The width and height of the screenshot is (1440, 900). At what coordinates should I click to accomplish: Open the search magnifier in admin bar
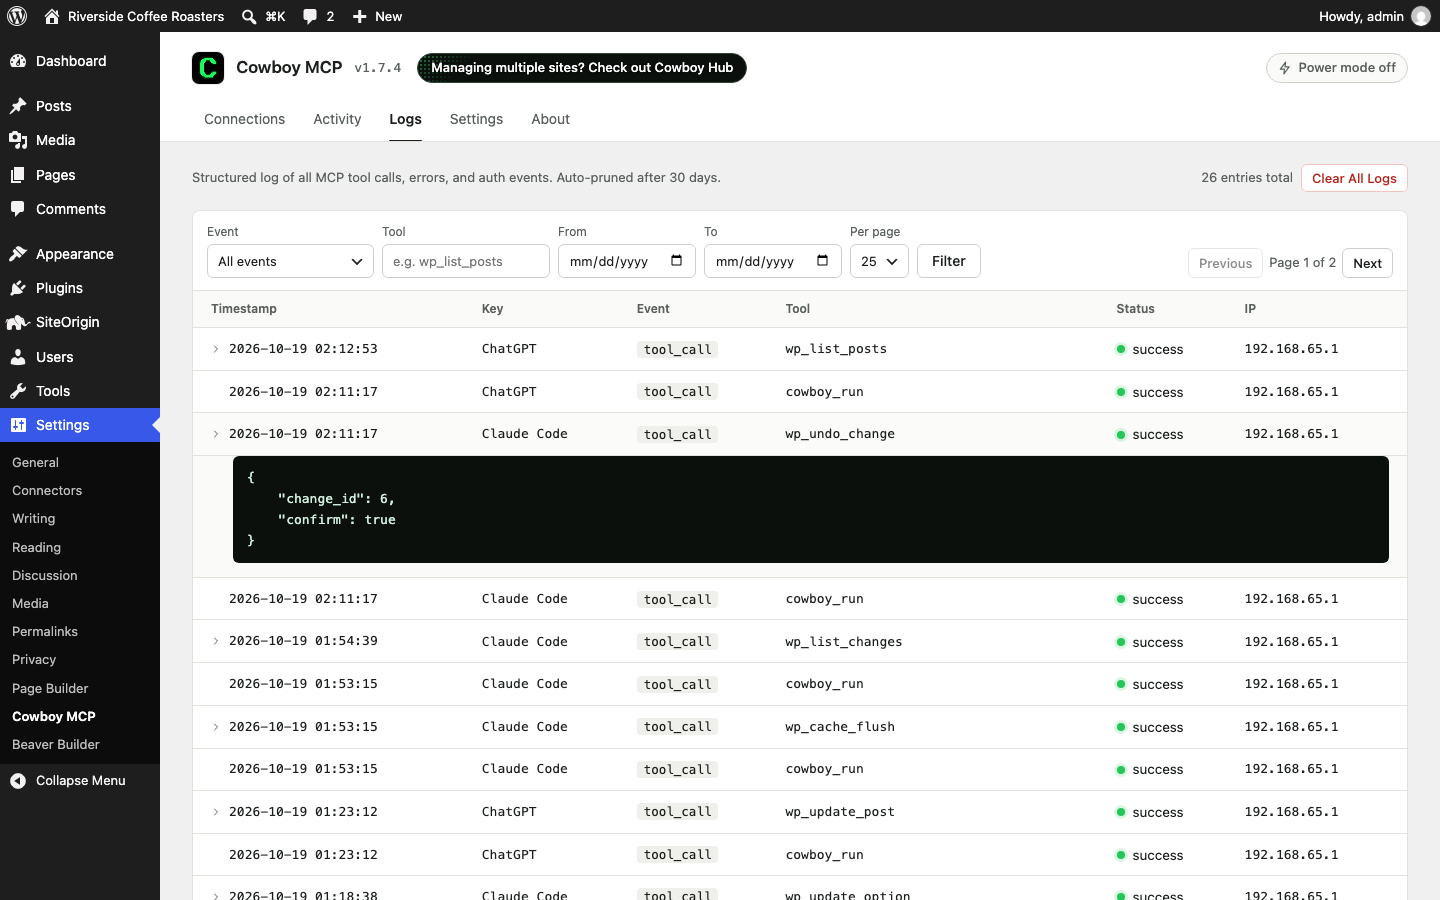pos(248,16)
